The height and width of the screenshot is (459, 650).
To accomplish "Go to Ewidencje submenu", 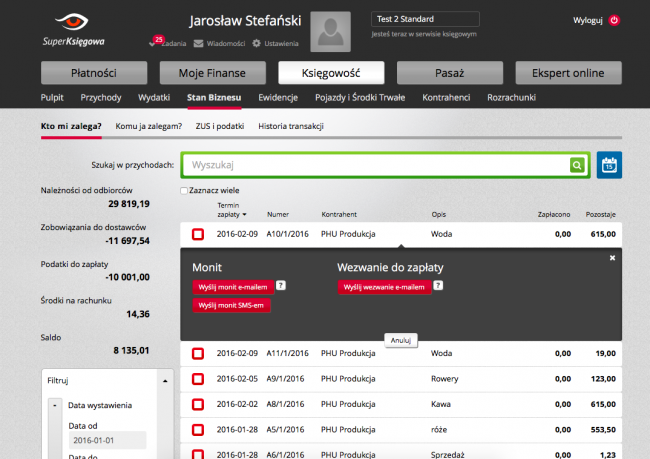I will pos(278,97).
